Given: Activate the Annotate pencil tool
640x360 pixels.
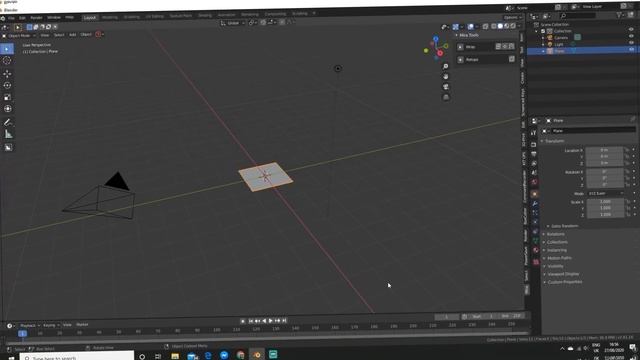Looking at the screenshot, I should pos(8,122).
